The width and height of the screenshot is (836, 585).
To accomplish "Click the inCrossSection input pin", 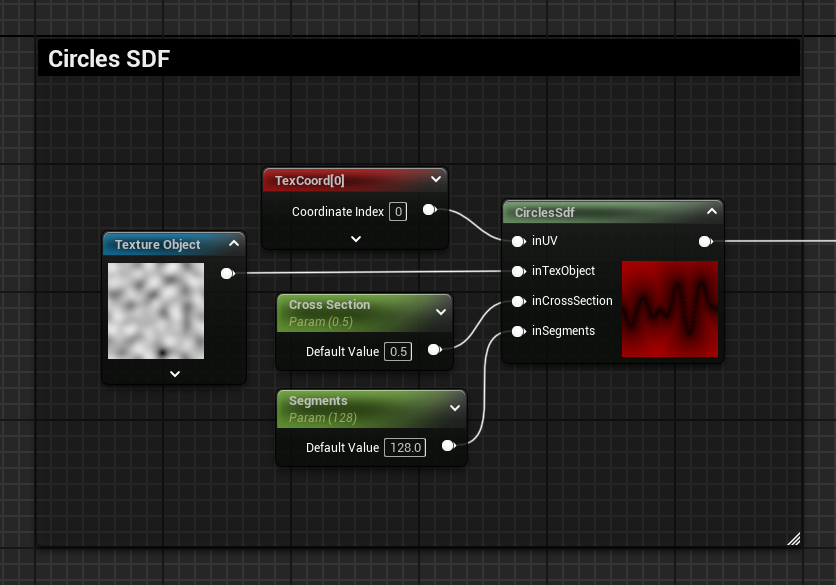I will point(518,301).
